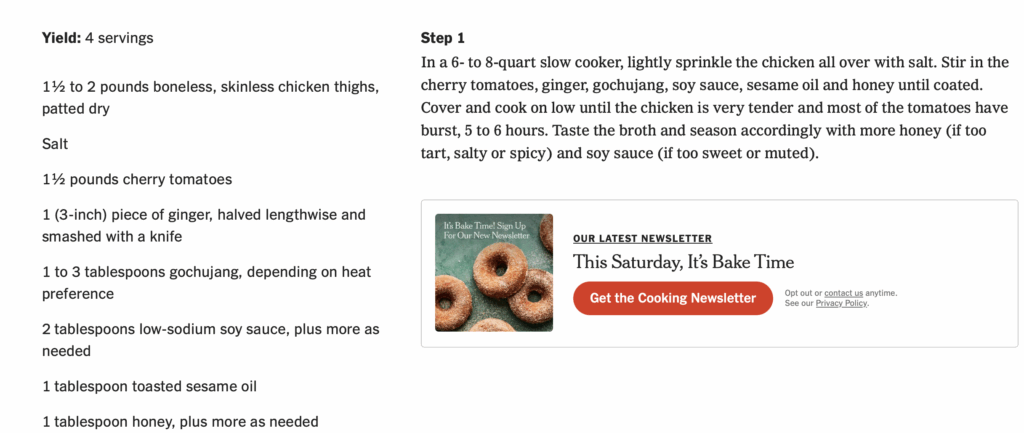Open the Our Latest Newsletter heading link
Viewport: 1024px width, 433px height.
coord(642,239)
